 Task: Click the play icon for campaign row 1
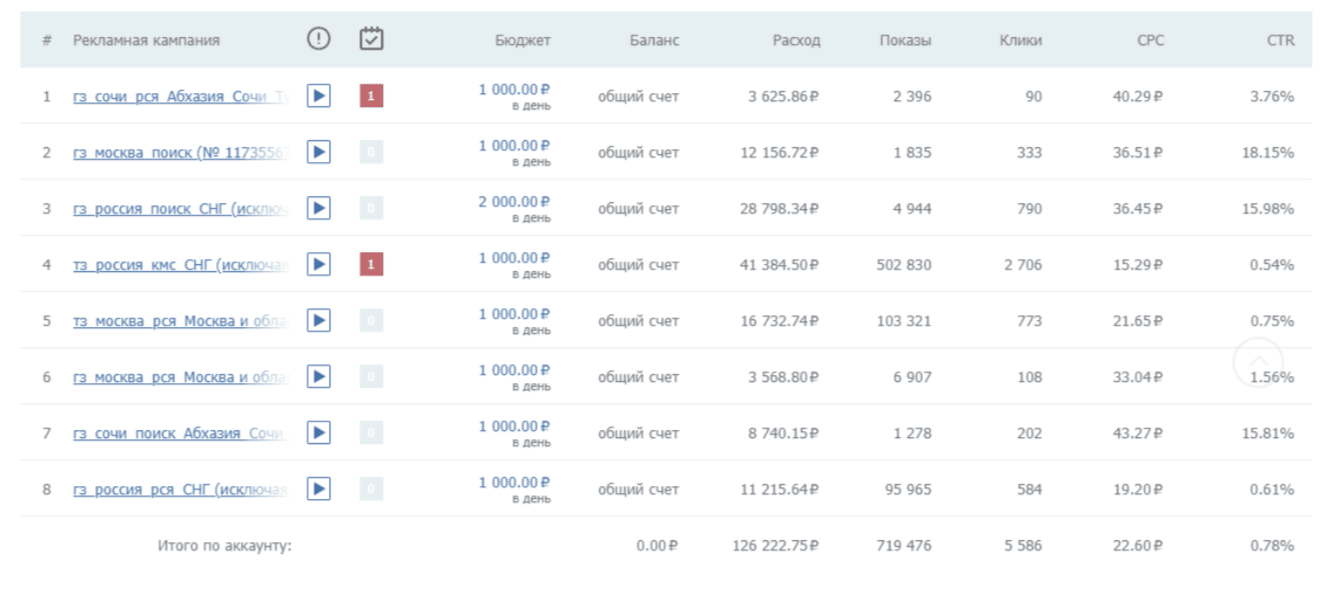pyautogui.click(x=318, y=96)
